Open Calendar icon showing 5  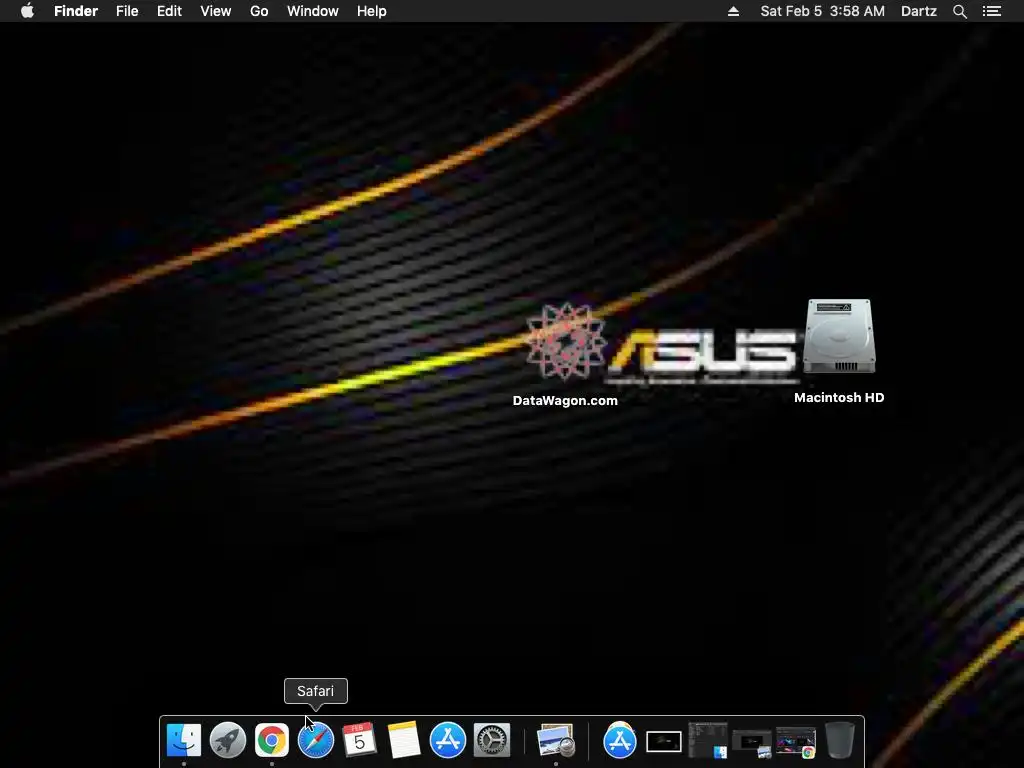[360, 740]
